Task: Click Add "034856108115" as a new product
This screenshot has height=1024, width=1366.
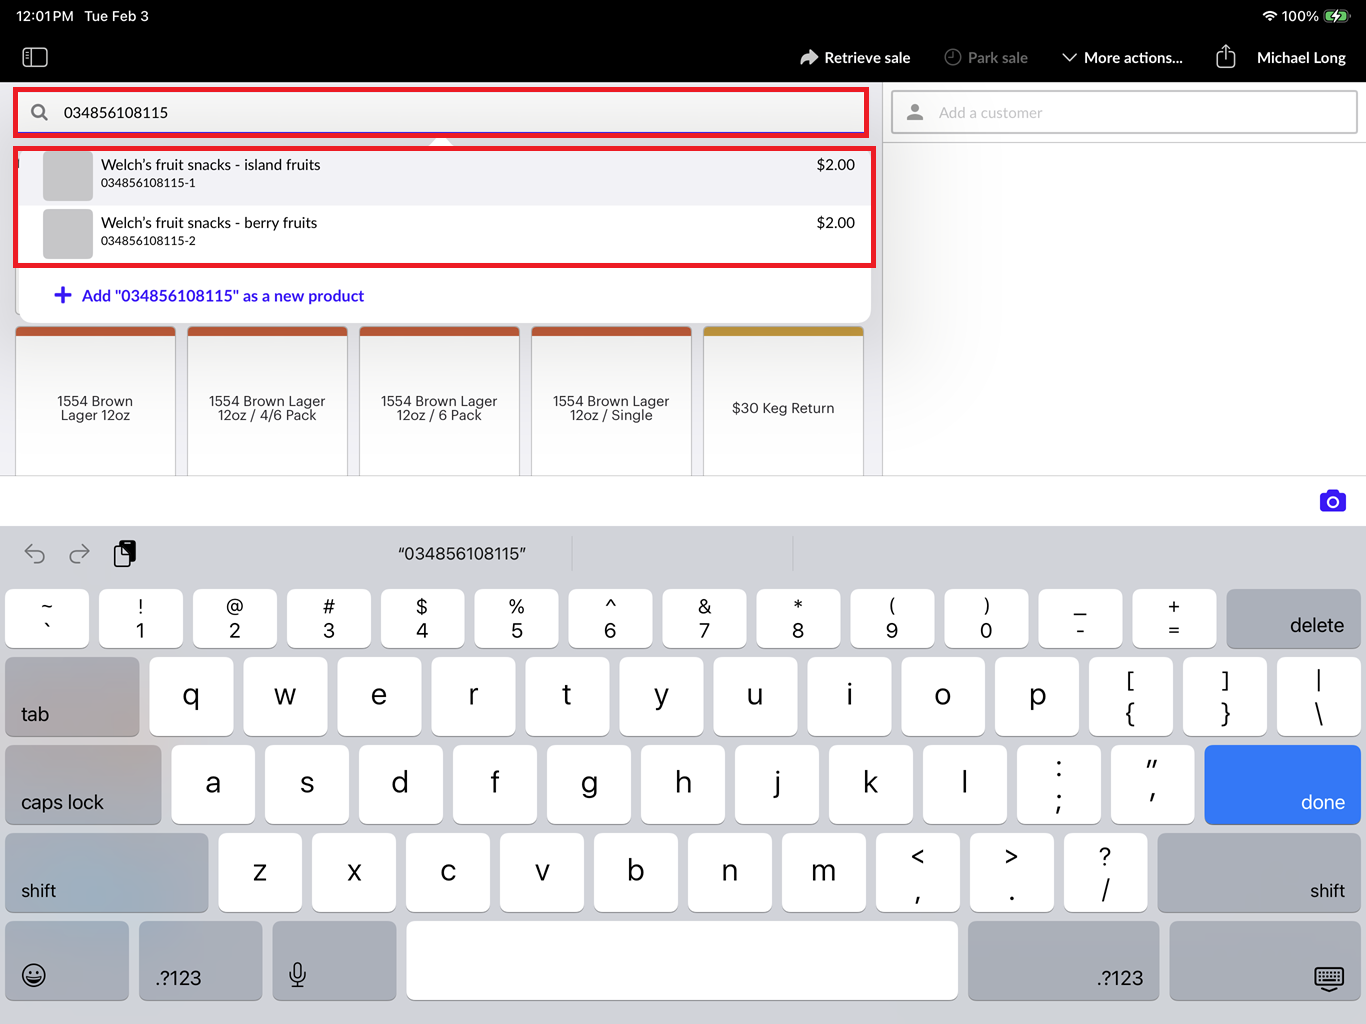Action: click(x=209, y=296)
